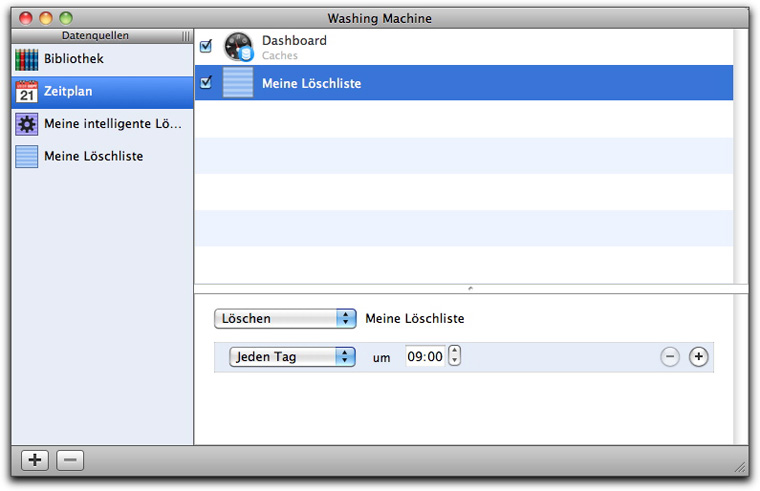Select Bibliothek in the sidebar
Viewport: 760px width, 491px height.
[102, 60]
